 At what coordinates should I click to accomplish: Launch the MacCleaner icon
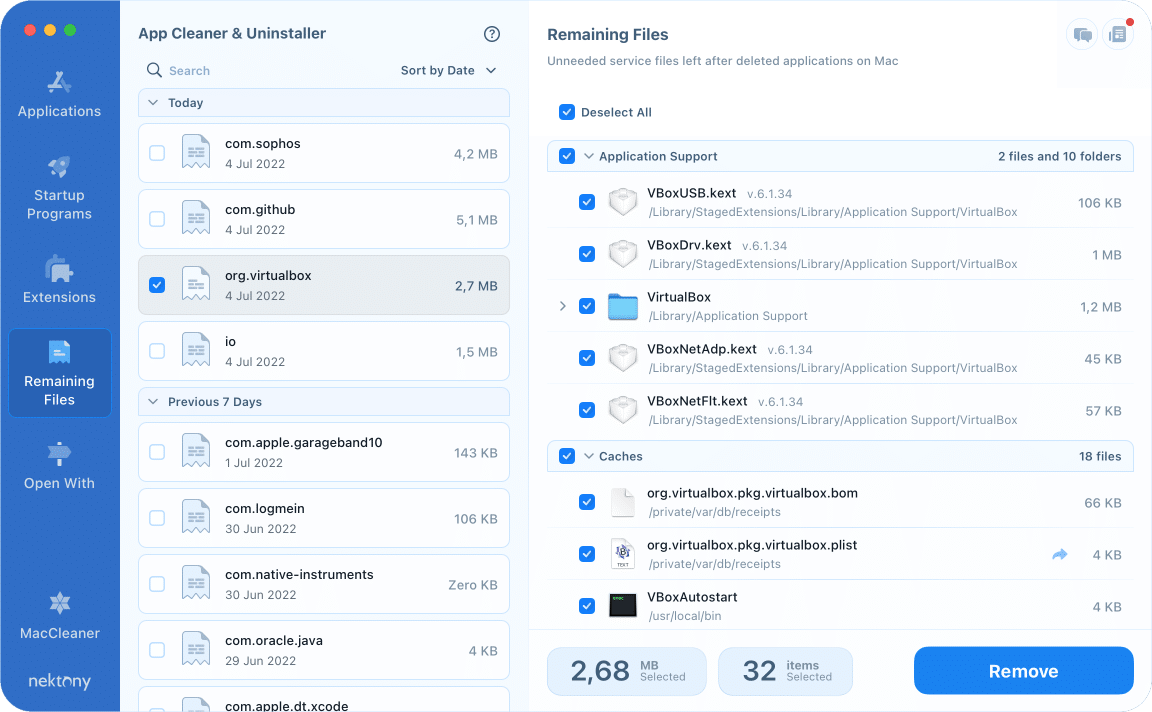[60, 604]
